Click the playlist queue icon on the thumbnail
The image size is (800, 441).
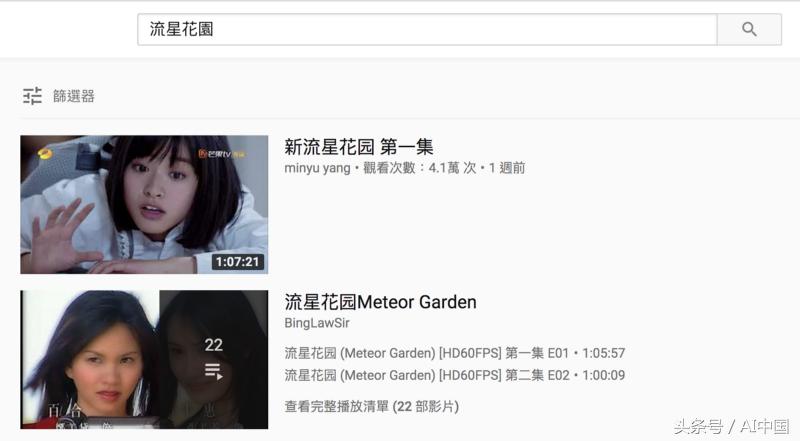[213, 371]
